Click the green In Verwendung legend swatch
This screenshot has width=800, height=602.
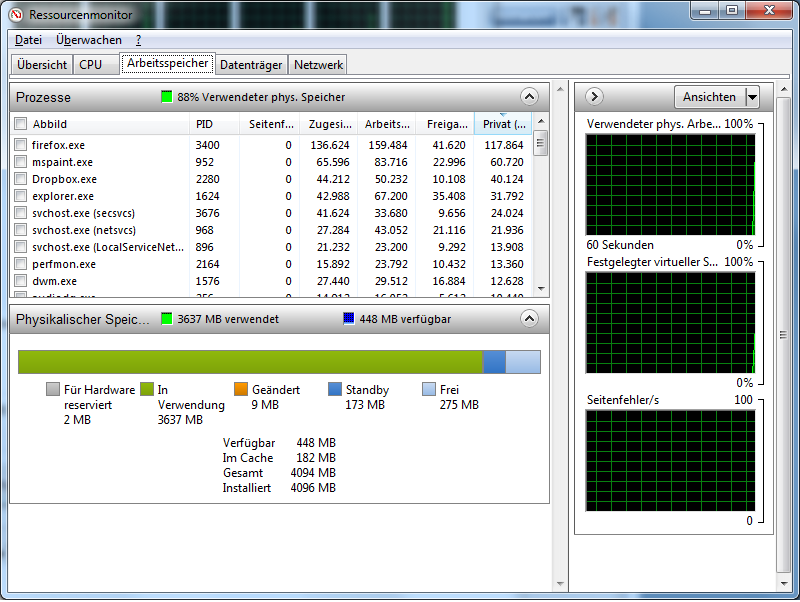pos(147,389)
